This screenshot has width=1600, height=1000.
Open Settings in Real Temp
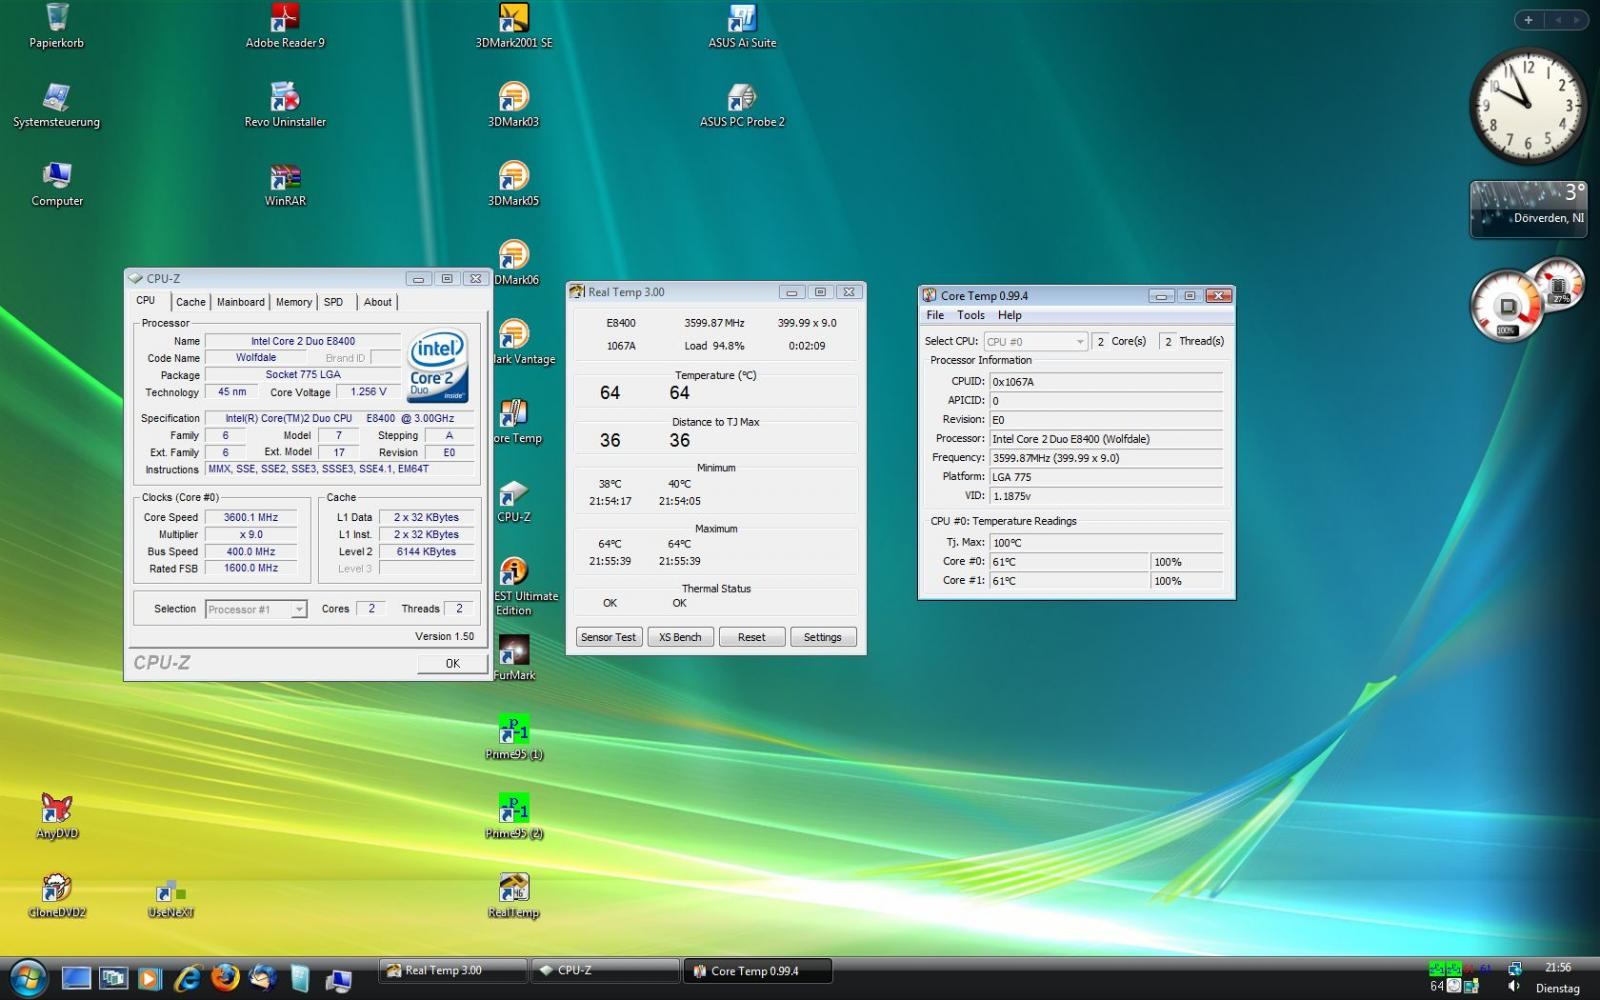click(823, 637)
